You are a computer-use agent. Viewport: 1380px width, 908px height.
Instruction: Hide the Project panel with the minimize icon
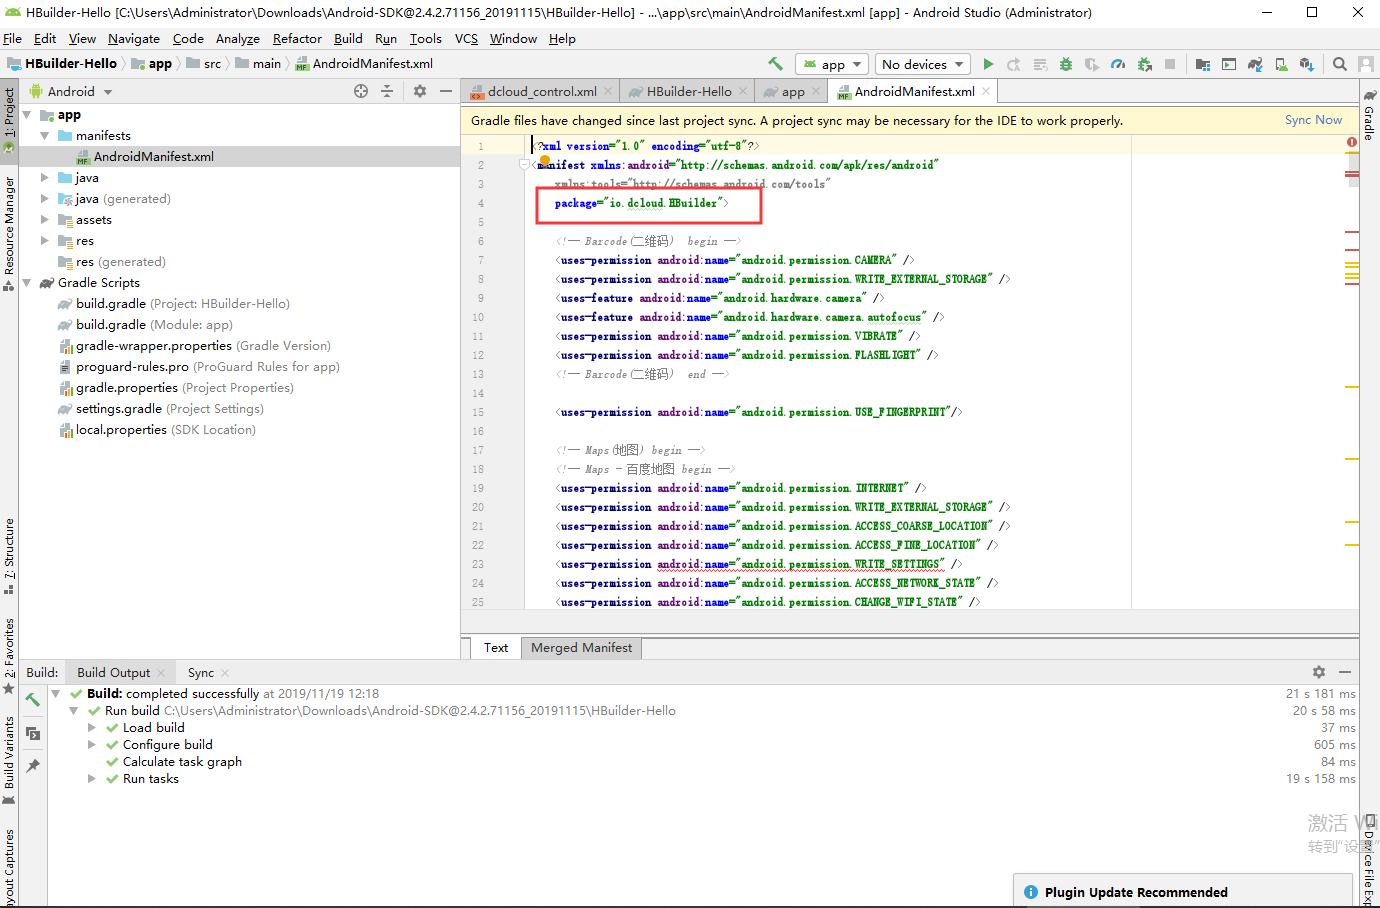click(x=446, y=91)
